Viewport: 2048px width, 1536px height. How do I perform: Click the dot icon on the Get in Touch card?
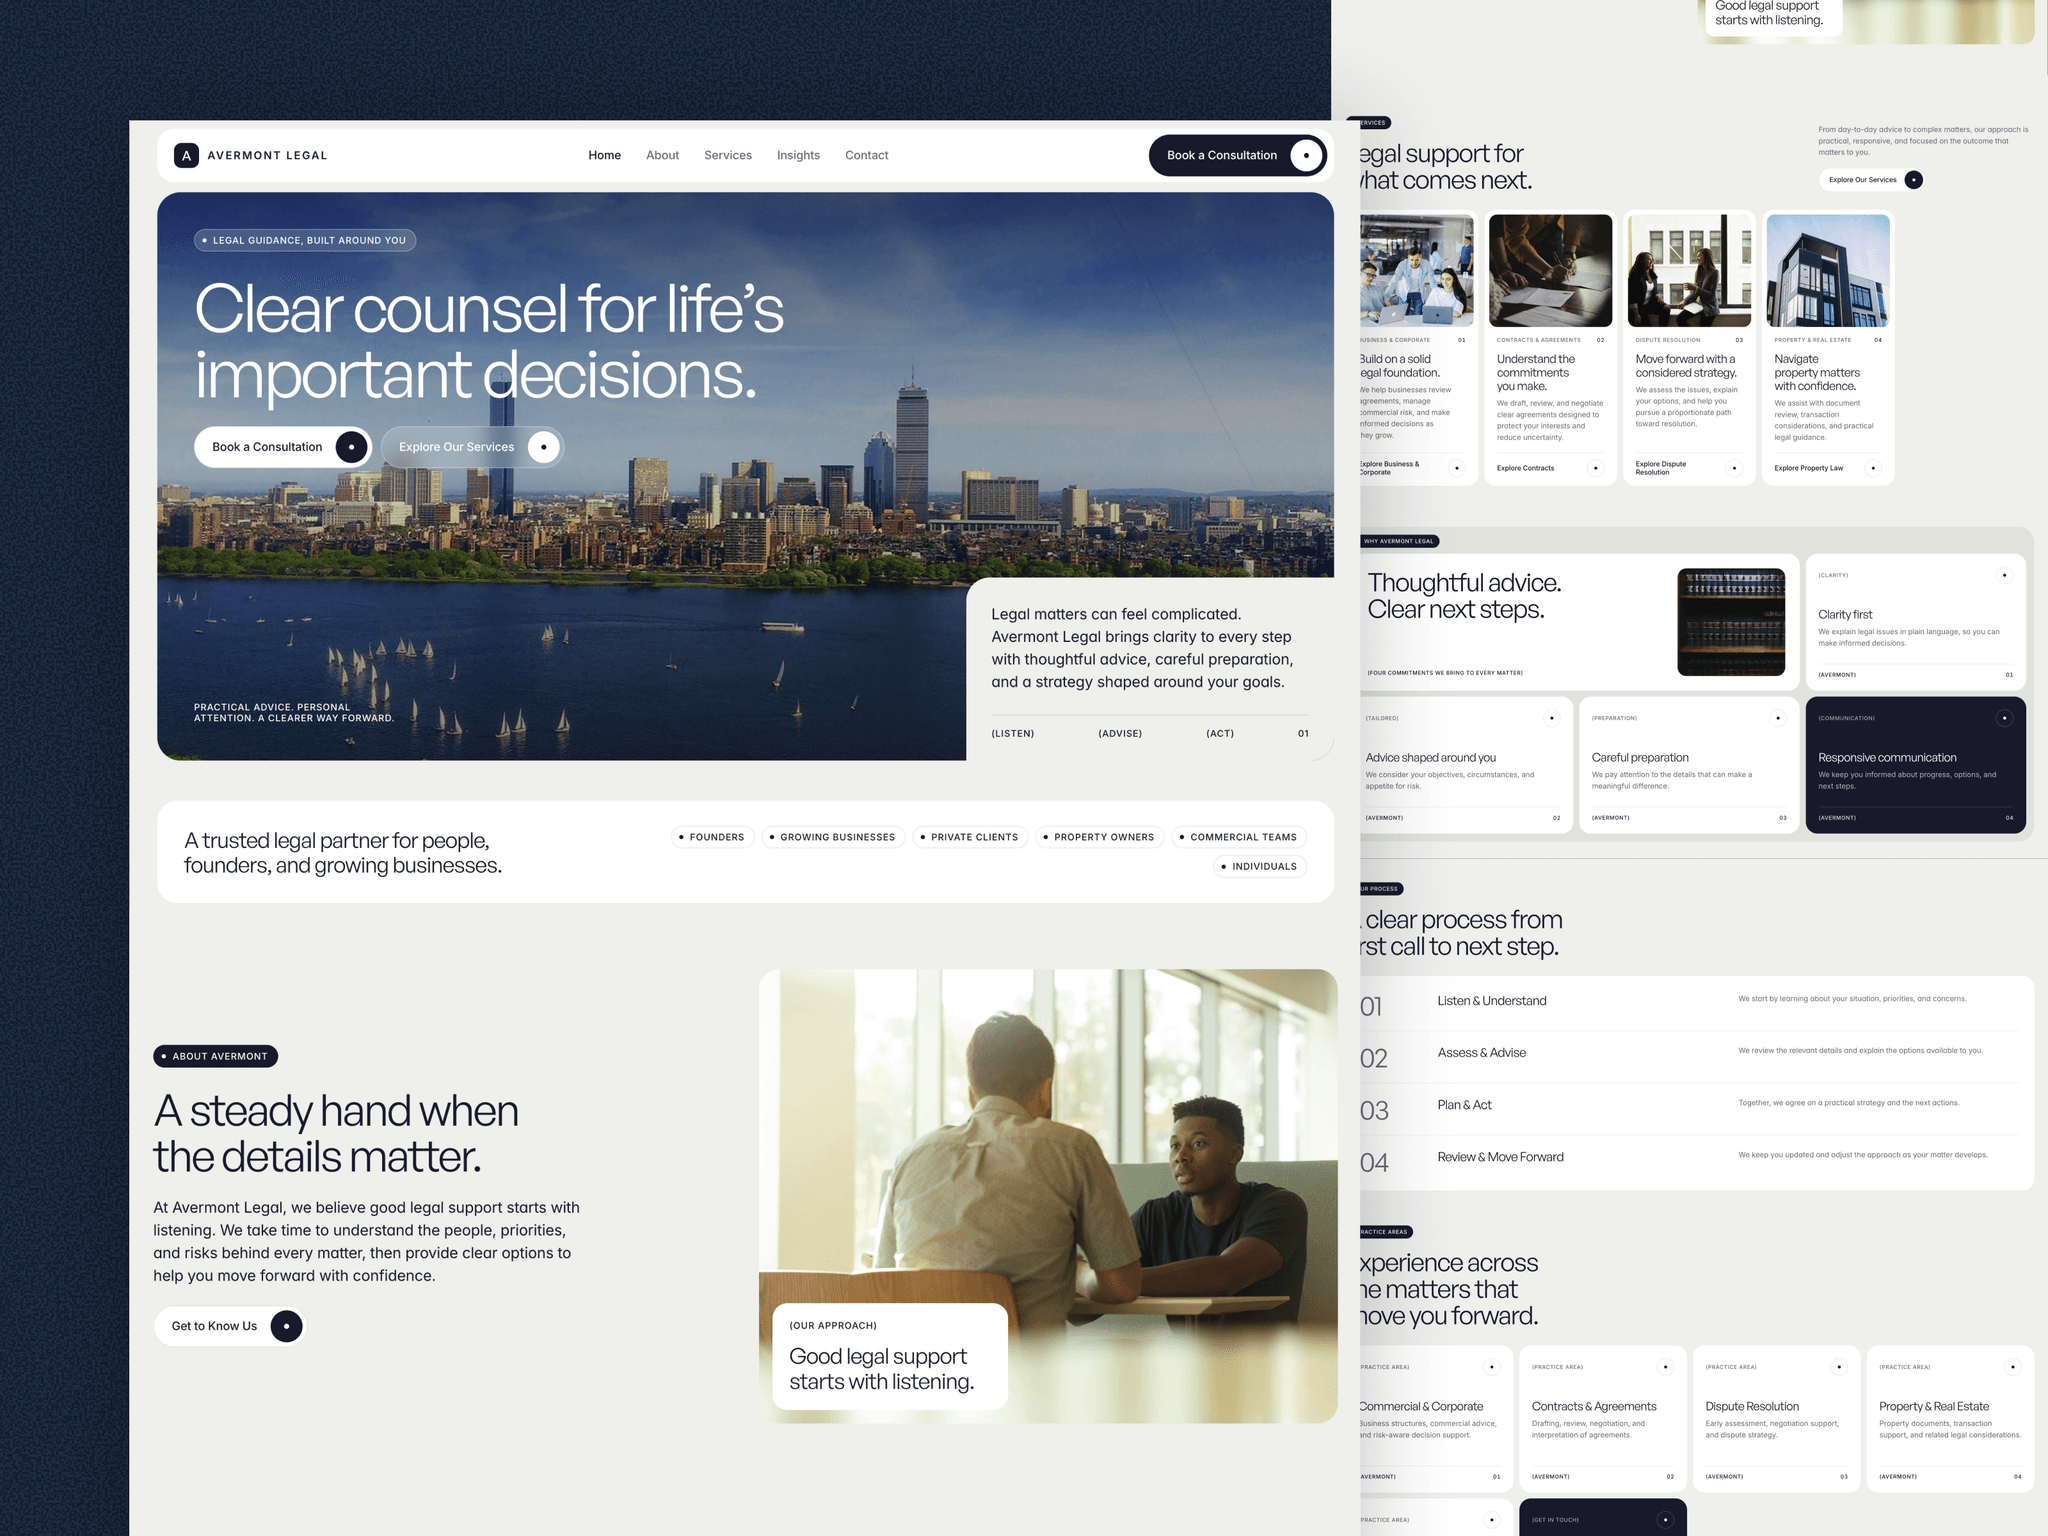coord(1665,1520)
